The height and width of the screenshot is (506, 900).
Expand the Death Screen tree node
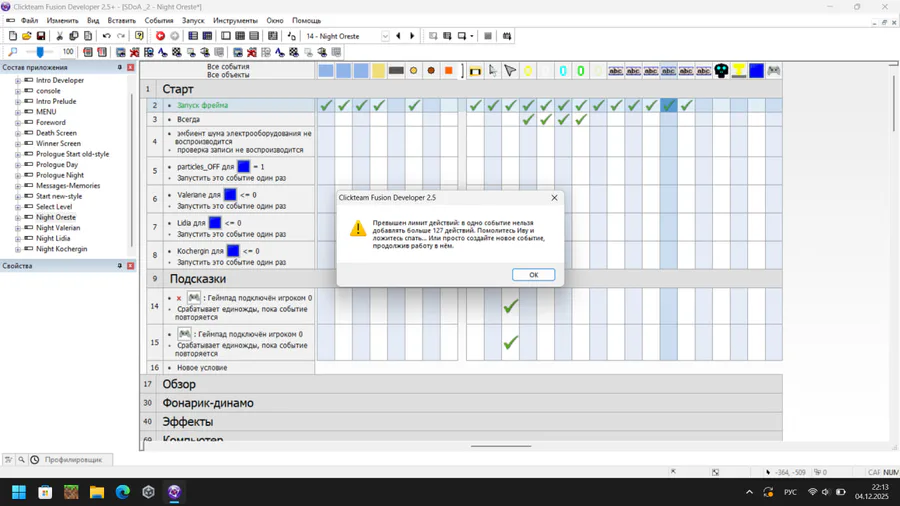tap(18, 134)
